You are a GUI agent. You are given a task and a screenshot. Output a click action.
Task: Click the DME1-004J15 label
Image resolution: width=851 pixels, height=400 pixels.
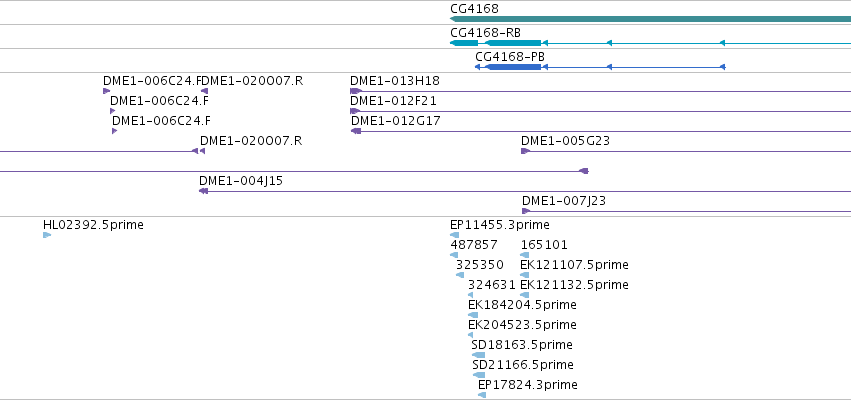tap(240, 181)
